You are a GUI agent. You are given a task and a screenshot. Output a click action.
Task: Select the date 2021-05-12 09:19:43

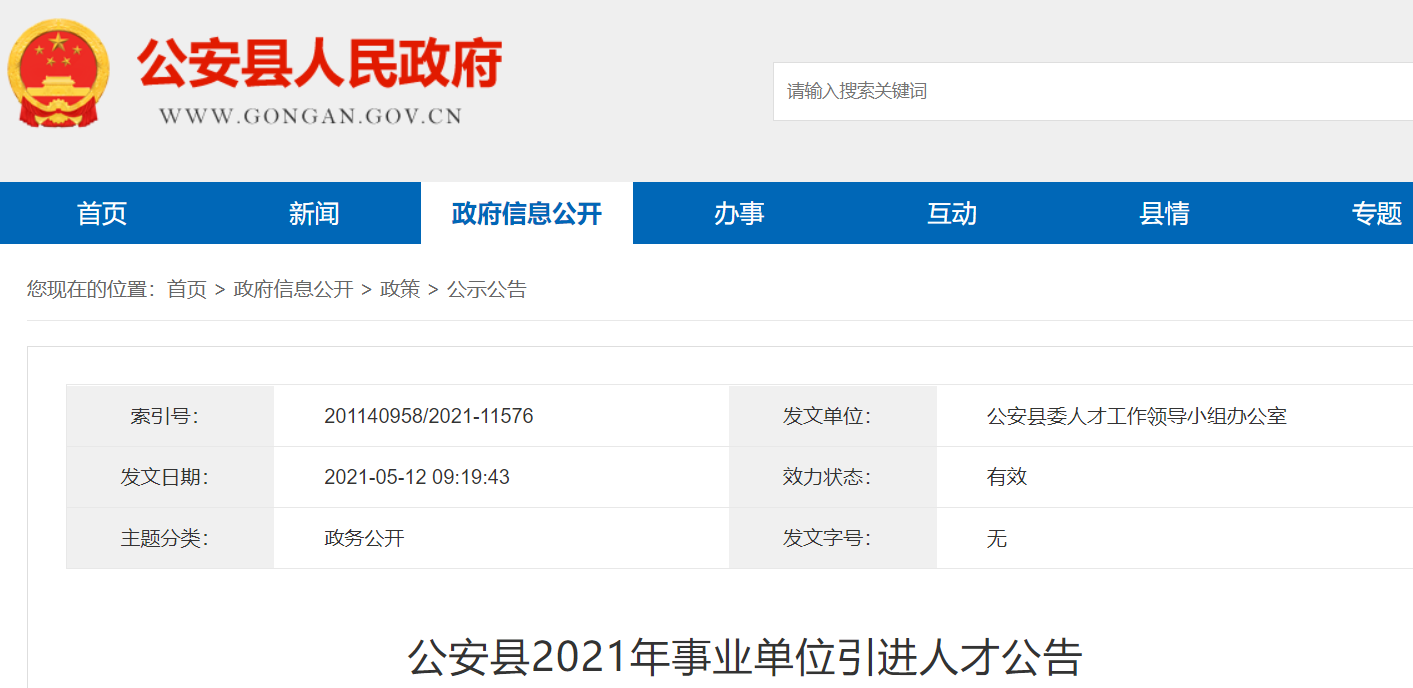pos(417,477)
